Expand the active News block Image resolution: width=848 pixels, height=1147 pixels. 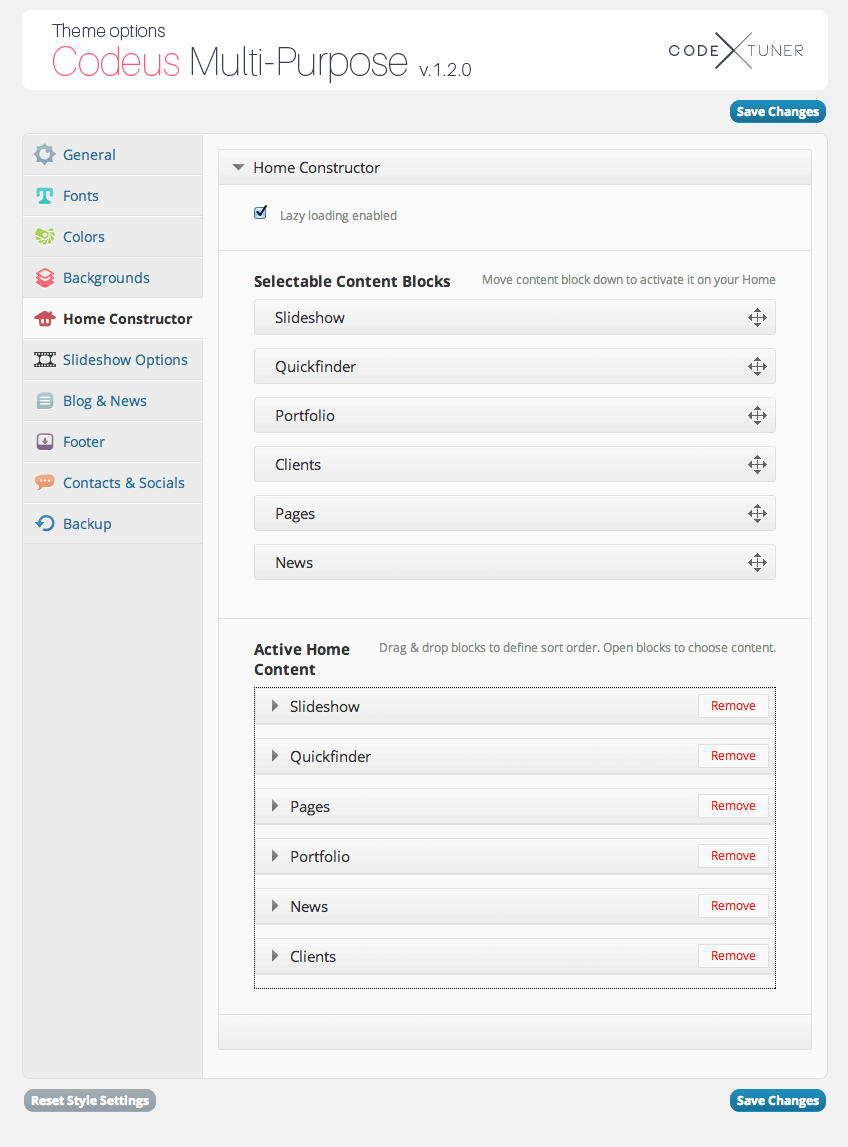tap(274, 906)
